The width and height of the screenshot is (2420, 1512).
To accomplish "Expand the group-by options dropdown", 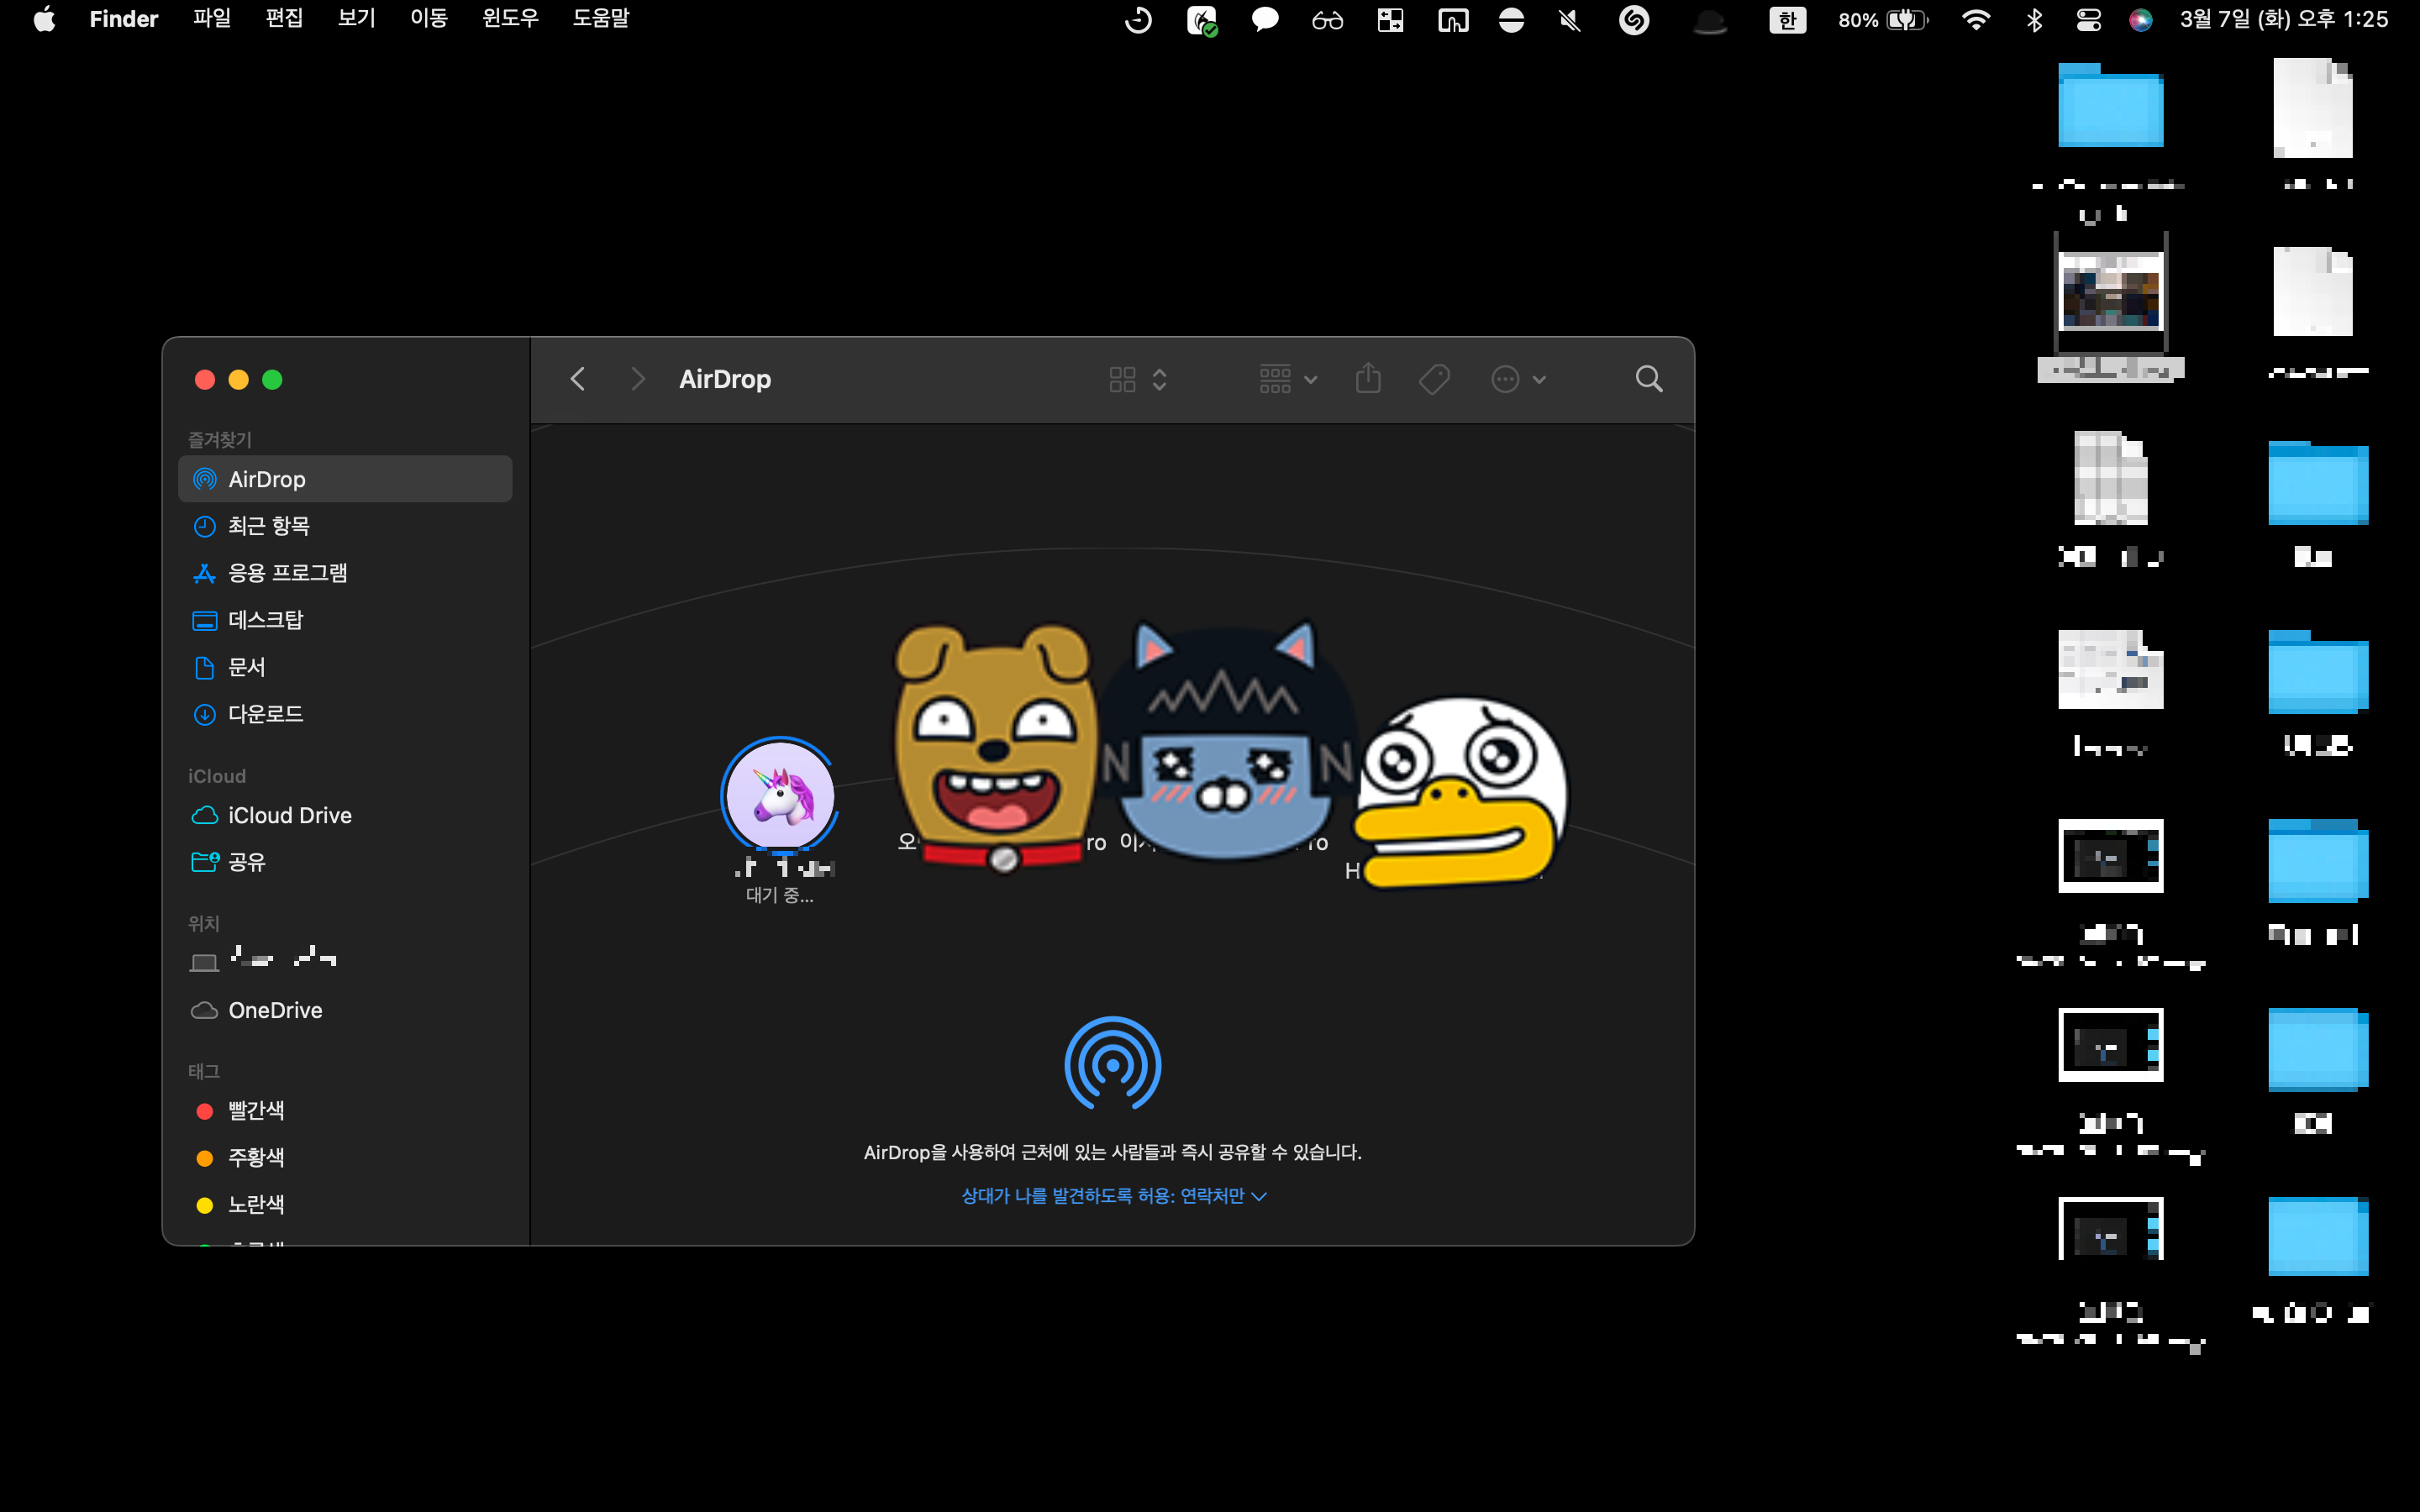I will [1288, 379].
